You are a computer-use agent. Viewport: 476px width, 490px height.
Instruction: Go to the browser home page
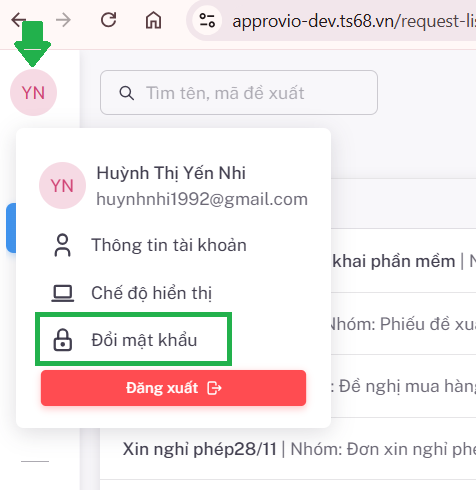(x=153, y=20)
